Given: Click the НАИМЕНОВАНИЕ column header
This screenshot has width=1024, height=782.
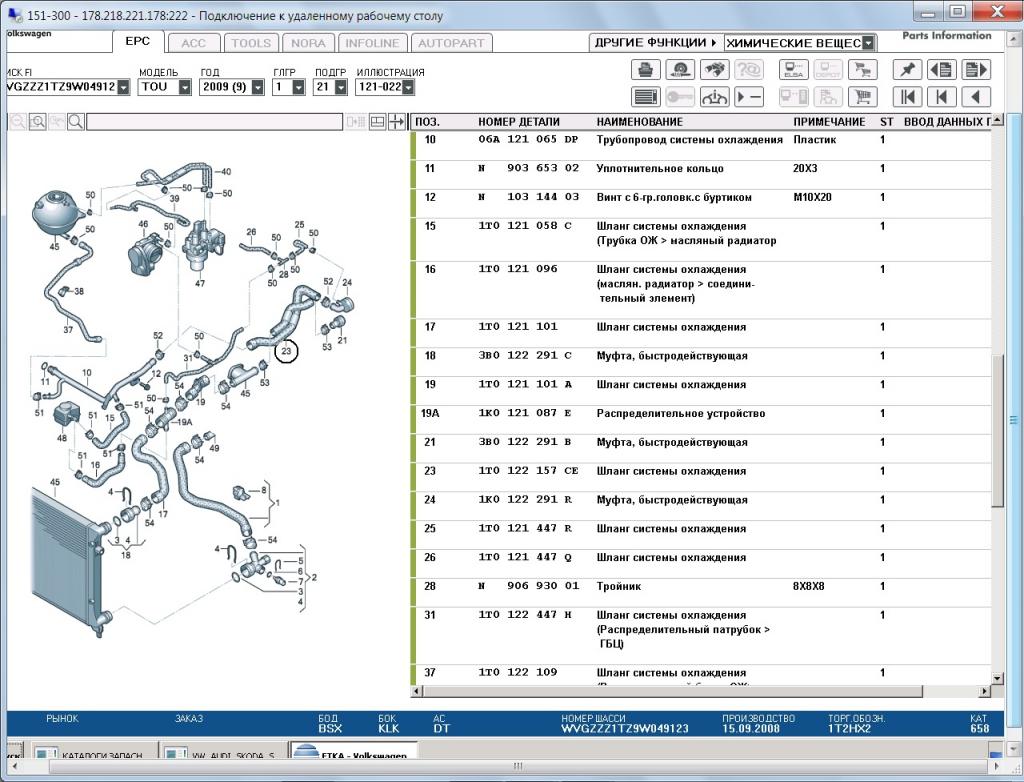Looking at the screenshot, I should click(x=639, y=122).
